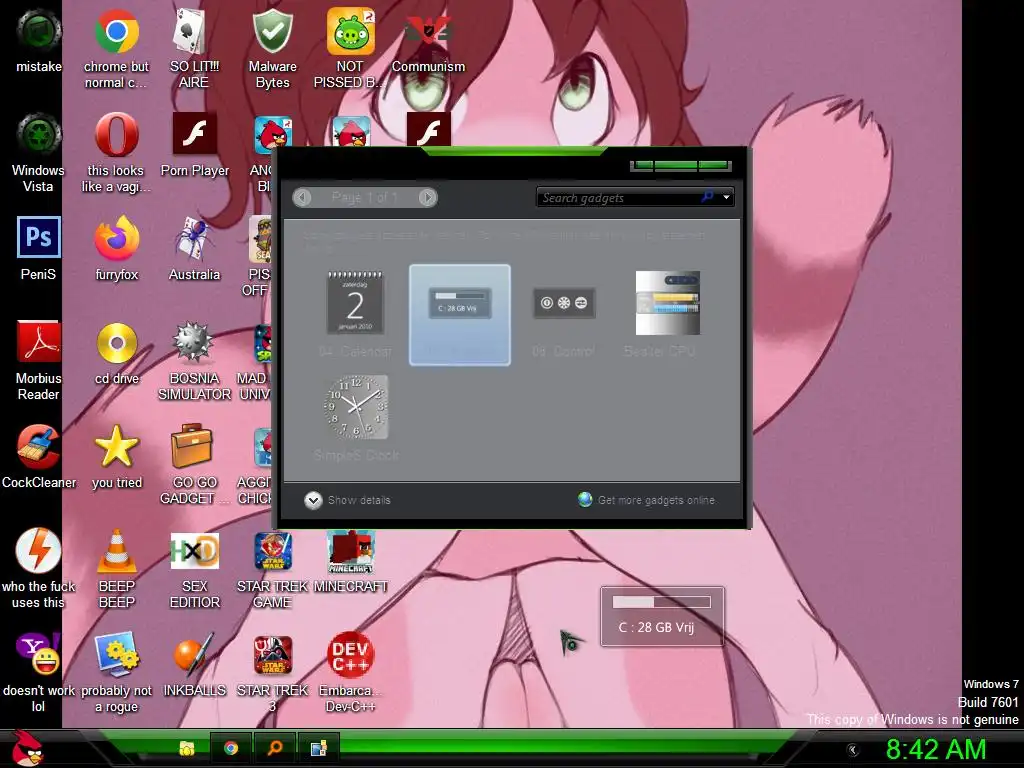Go to previous page in gadget gallery
This screenshot has width=1024, height=768.
pos(302,197)
